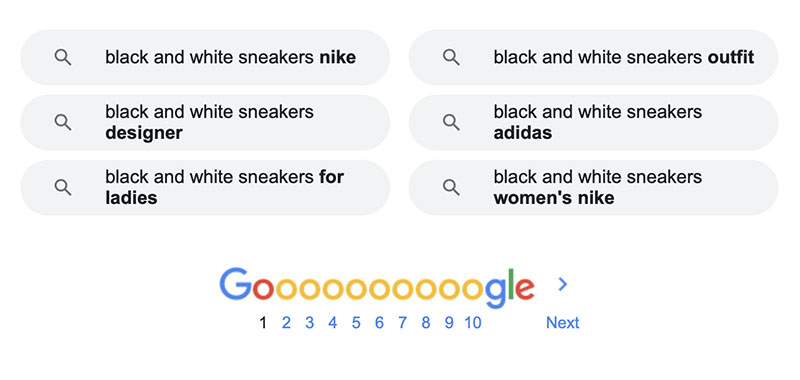Open 'black and white sneakers nike' suggestion
This screenshot has height=380, width=800.
click(205, 58)
